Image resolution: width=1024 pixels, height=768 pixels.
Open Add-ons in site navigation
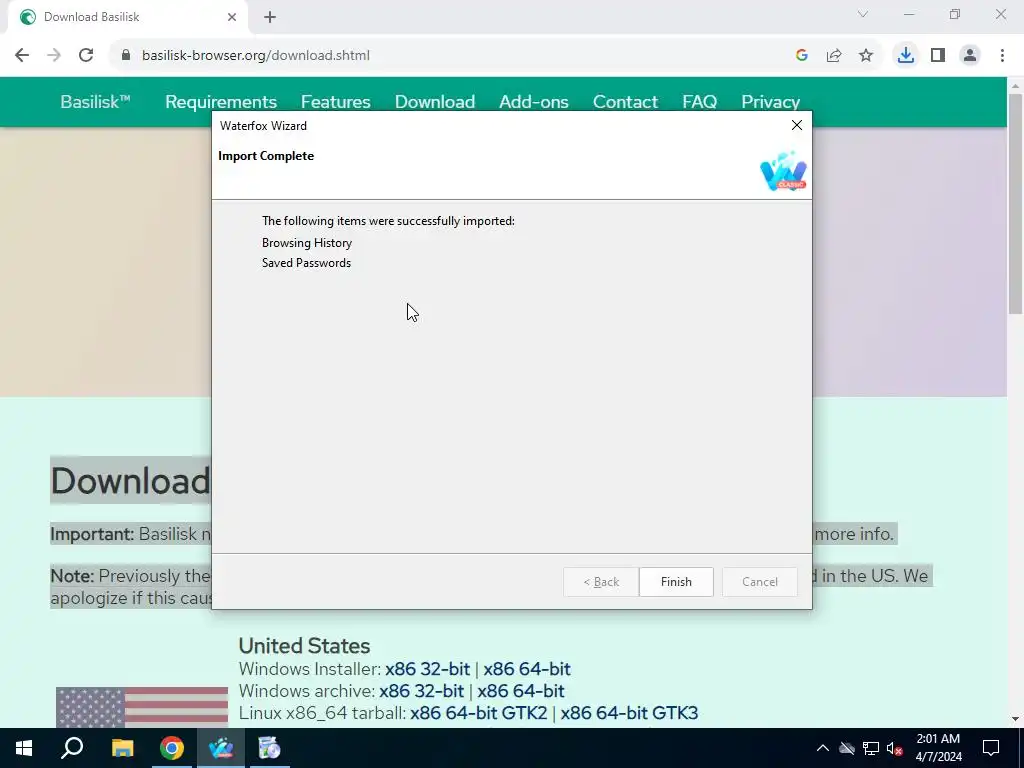[534, 101]
